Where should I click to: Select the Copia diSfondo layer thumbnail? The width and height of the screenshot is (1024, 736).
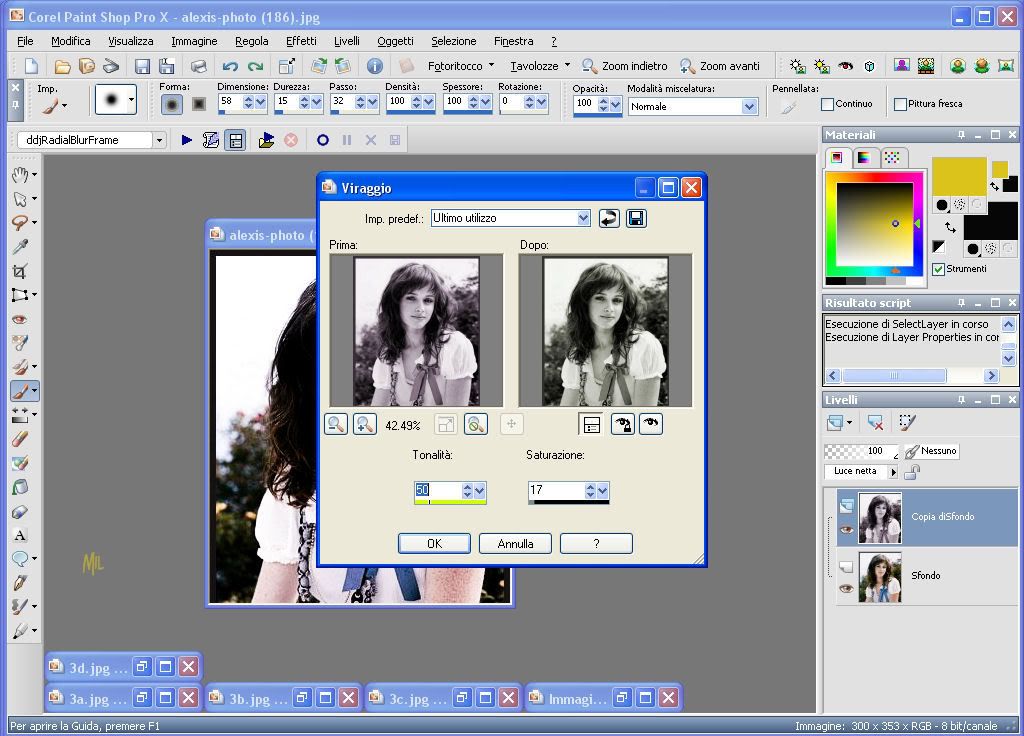pyautogui.click(x=880, y=518)
